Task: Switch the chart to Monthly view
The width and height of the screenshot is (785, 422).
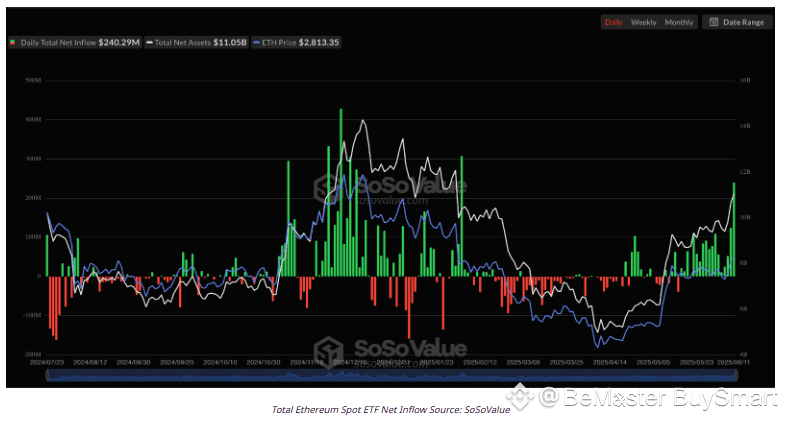Action: tap(679, 22)
